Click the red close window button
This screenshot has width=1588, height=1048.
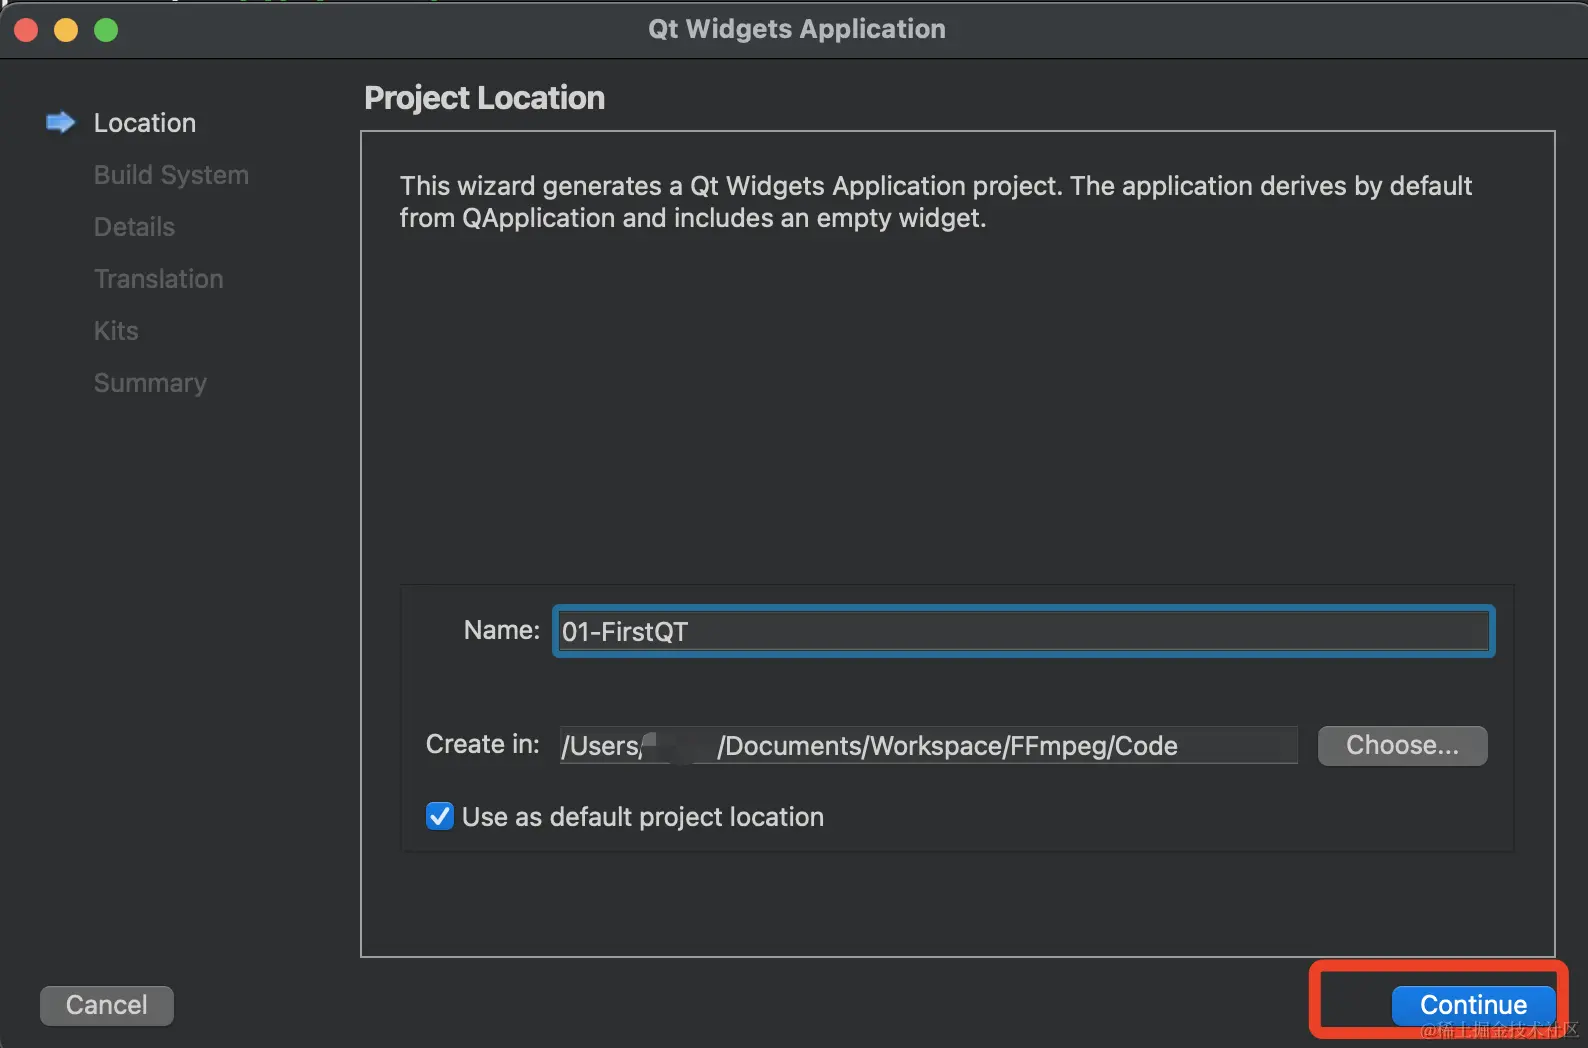[26, 30]
